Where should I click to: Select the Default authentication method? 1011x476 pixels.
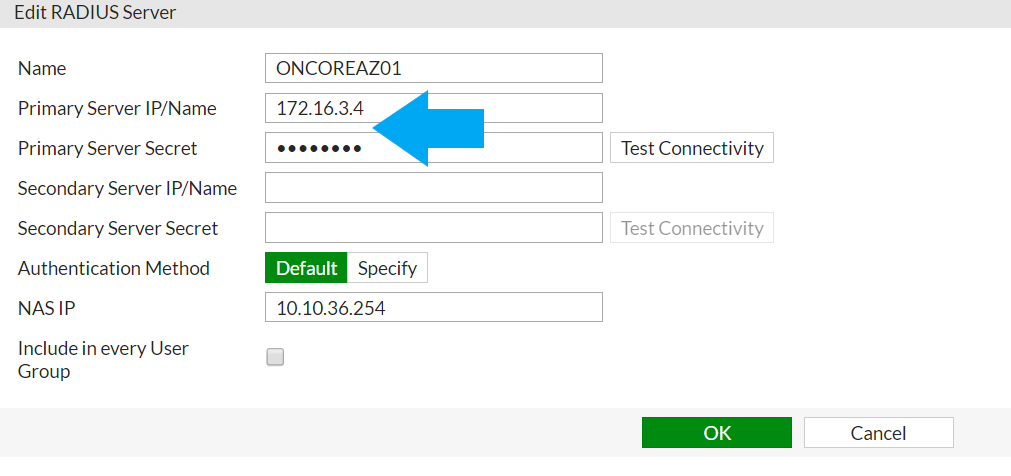coord(307,268)
